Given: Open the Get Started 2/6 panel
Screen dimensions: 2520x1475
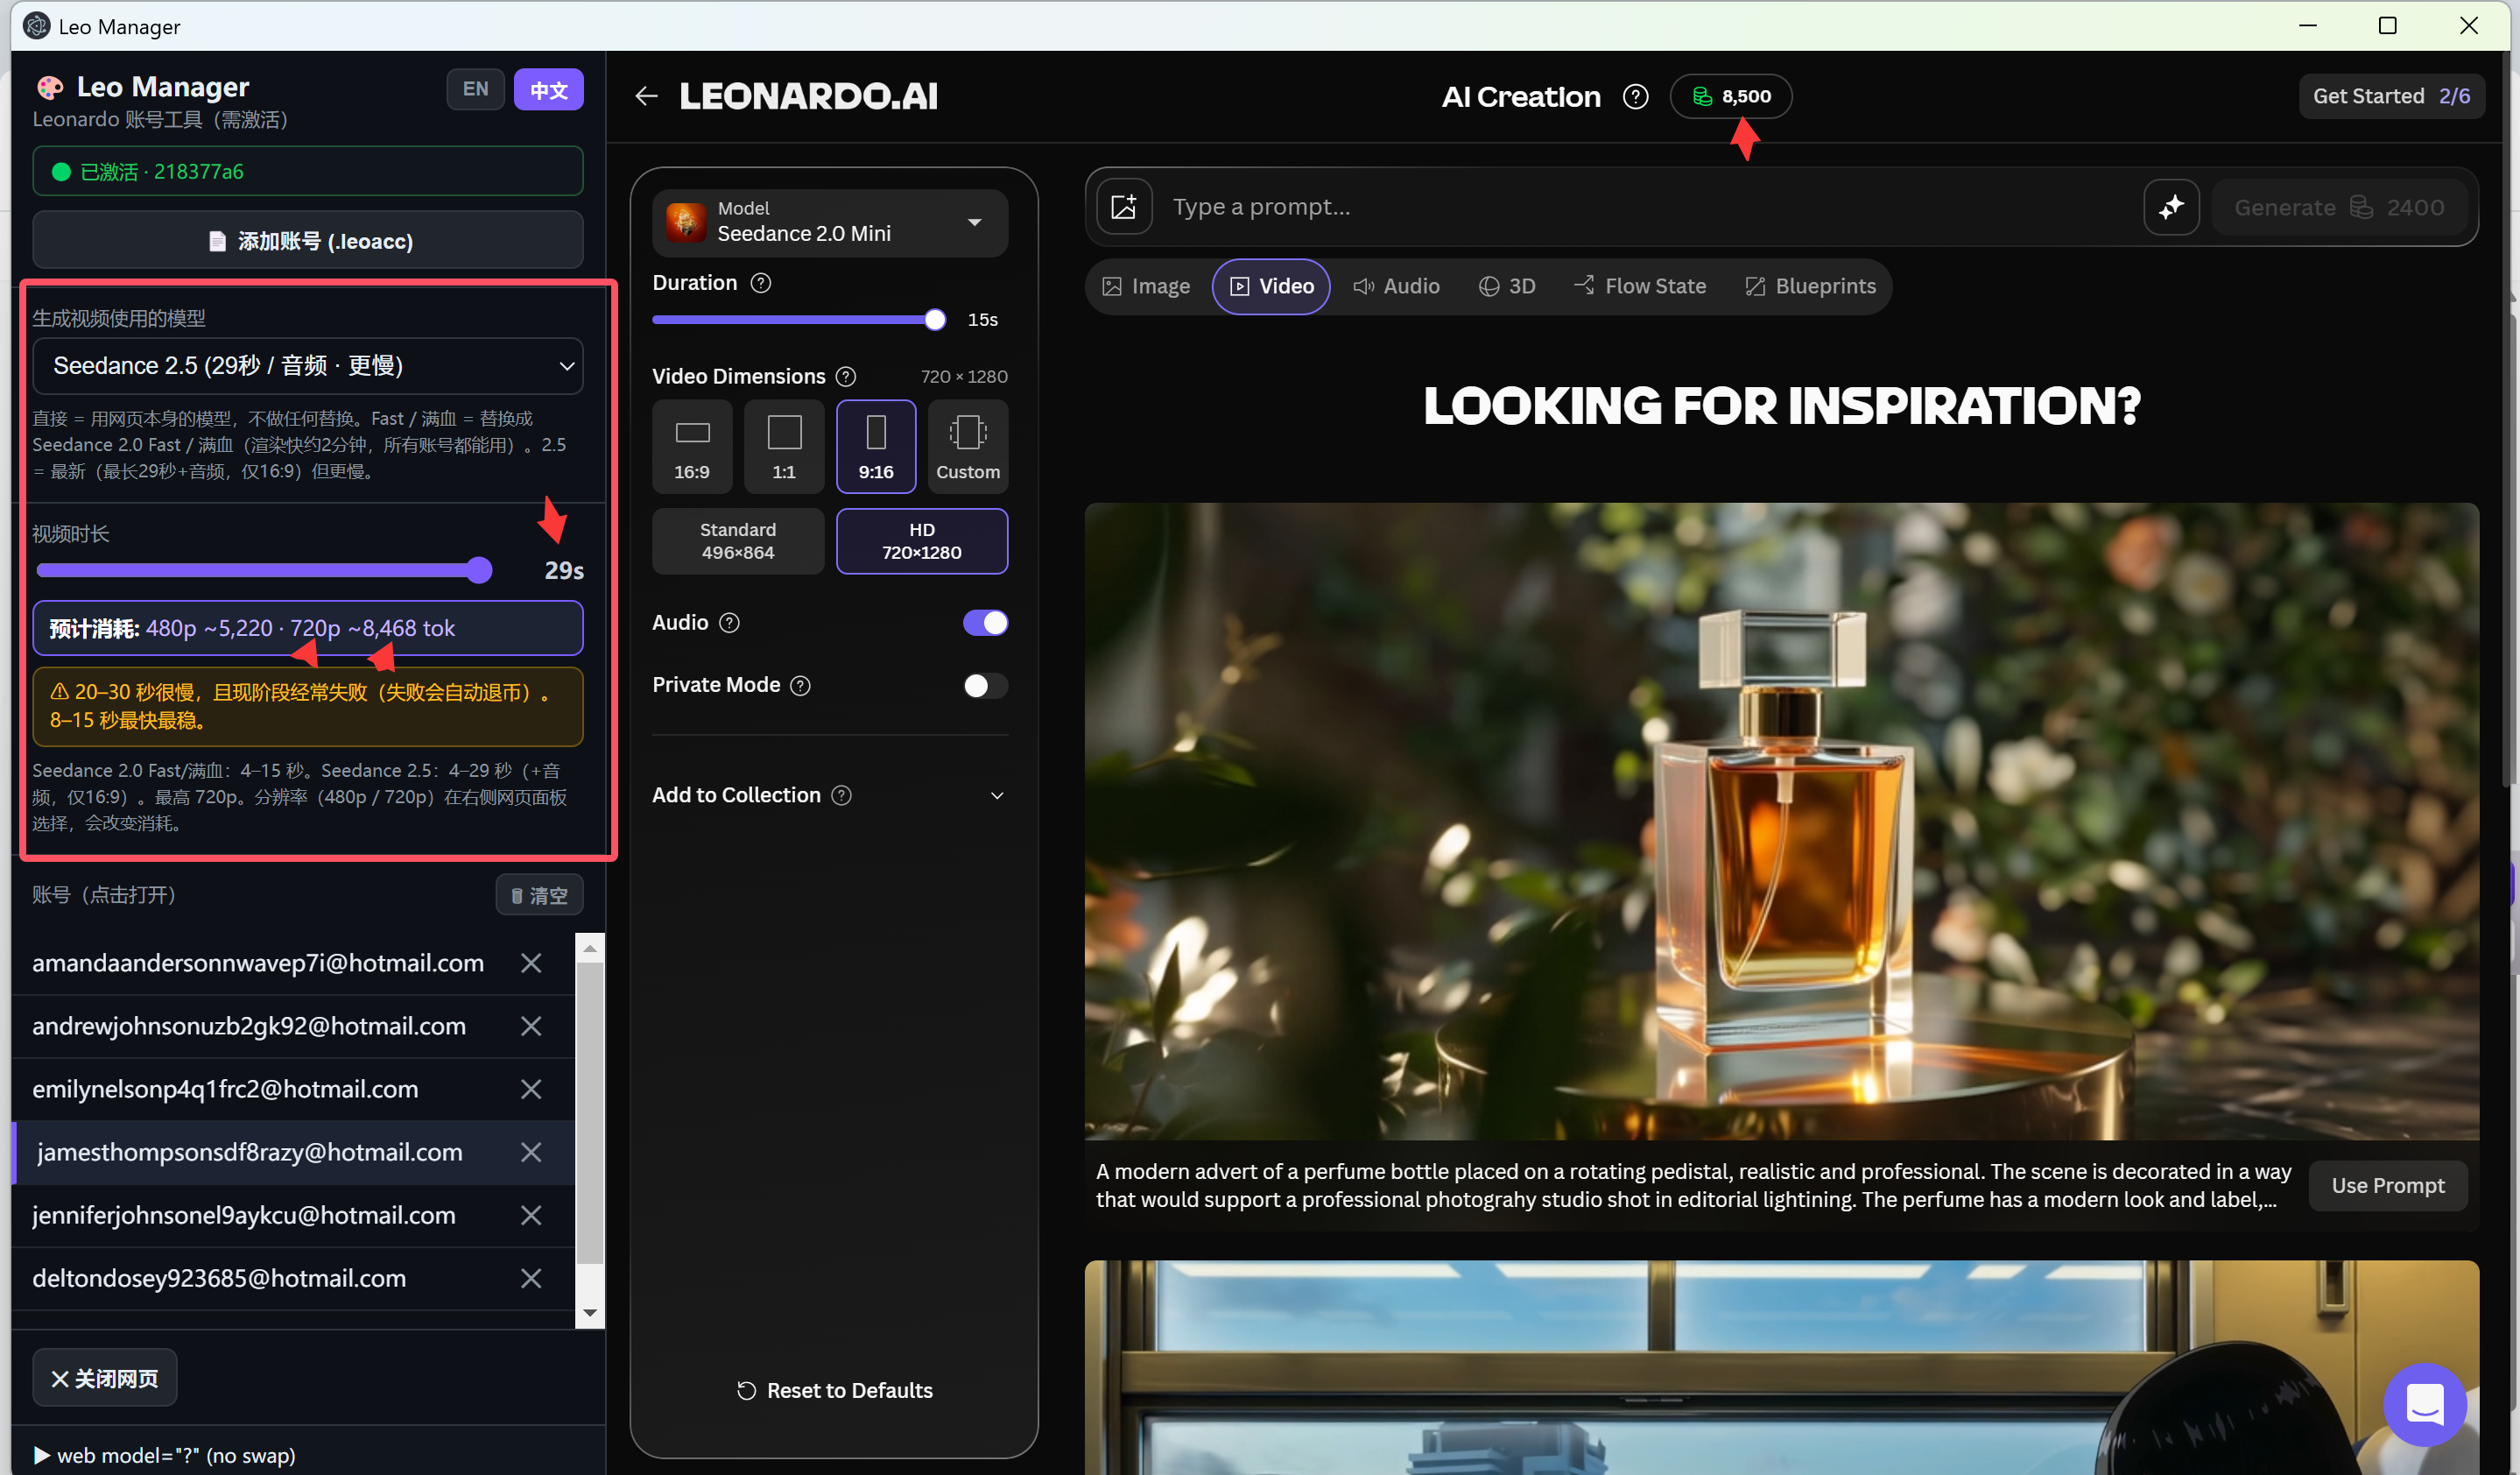Looking at the screenshot, I should pos(2391,96).
